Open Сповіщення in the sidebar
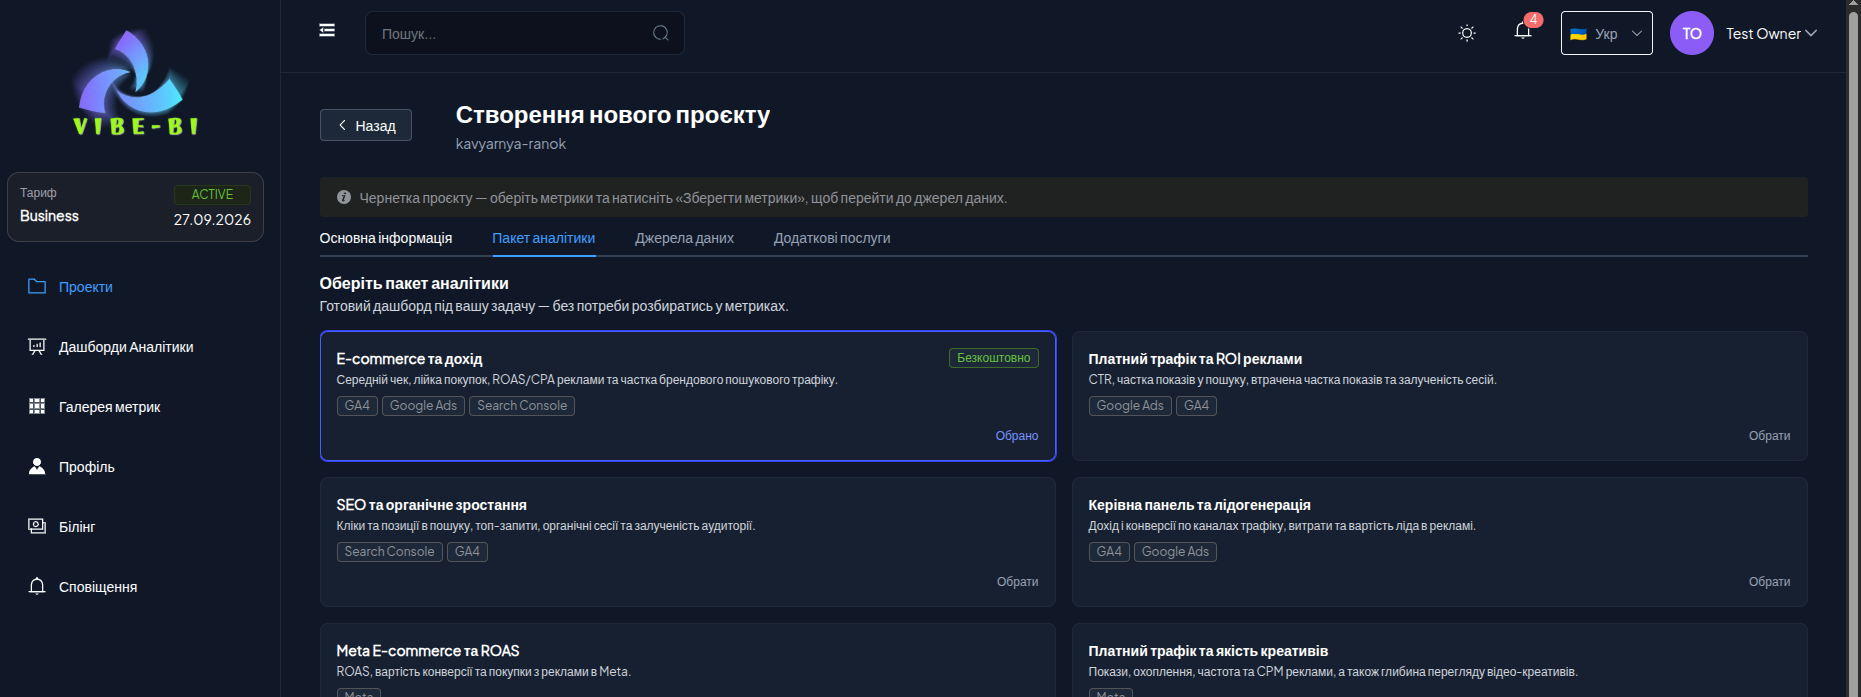1861x697 pixels. click(98, 587)
